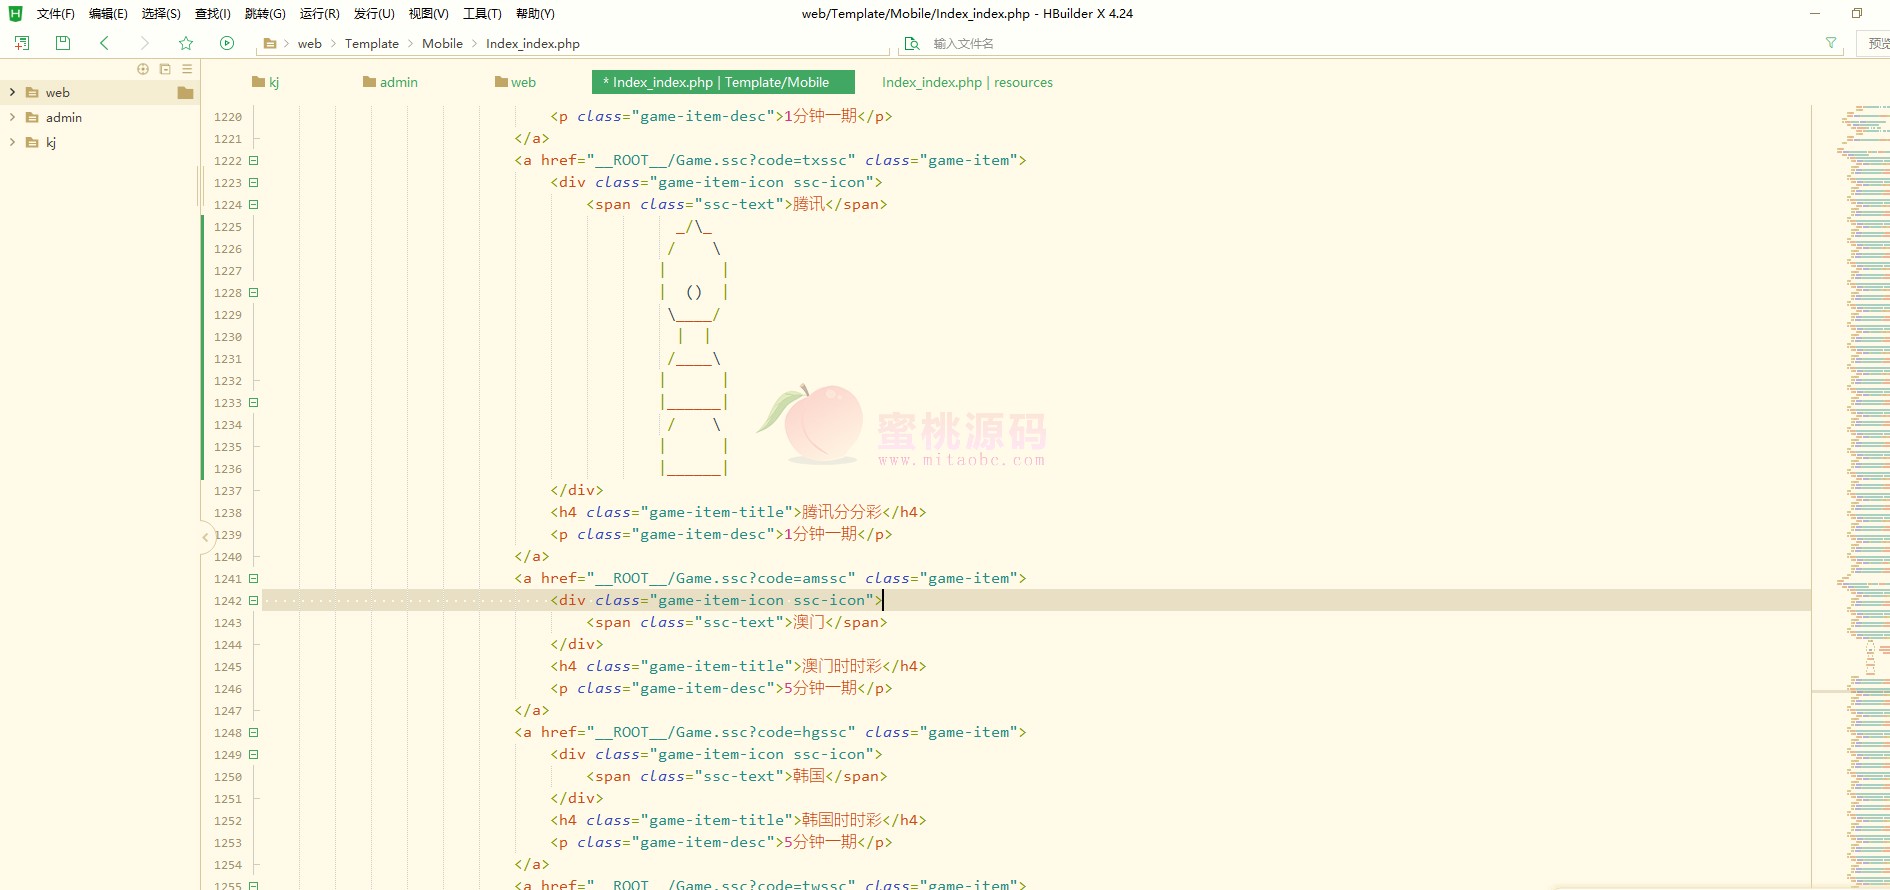This screenshot has width=1890, height=890.
Task: Click the new file icon in toolbar
Action: [22, 43]
